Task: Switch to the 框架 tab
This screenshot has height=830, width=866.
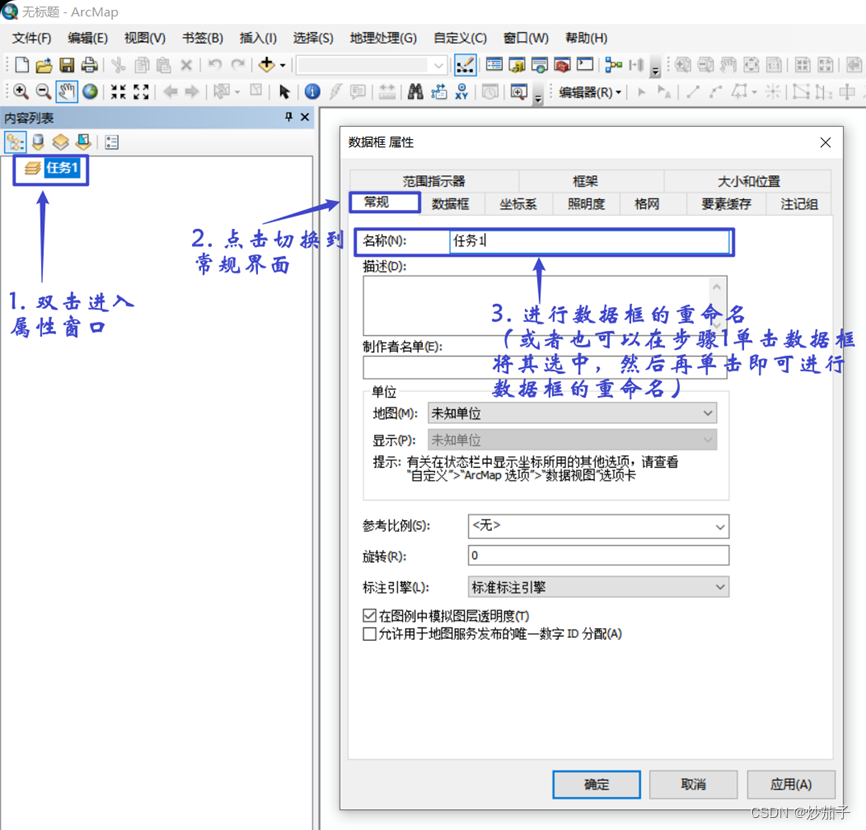Action: [585, 181]
